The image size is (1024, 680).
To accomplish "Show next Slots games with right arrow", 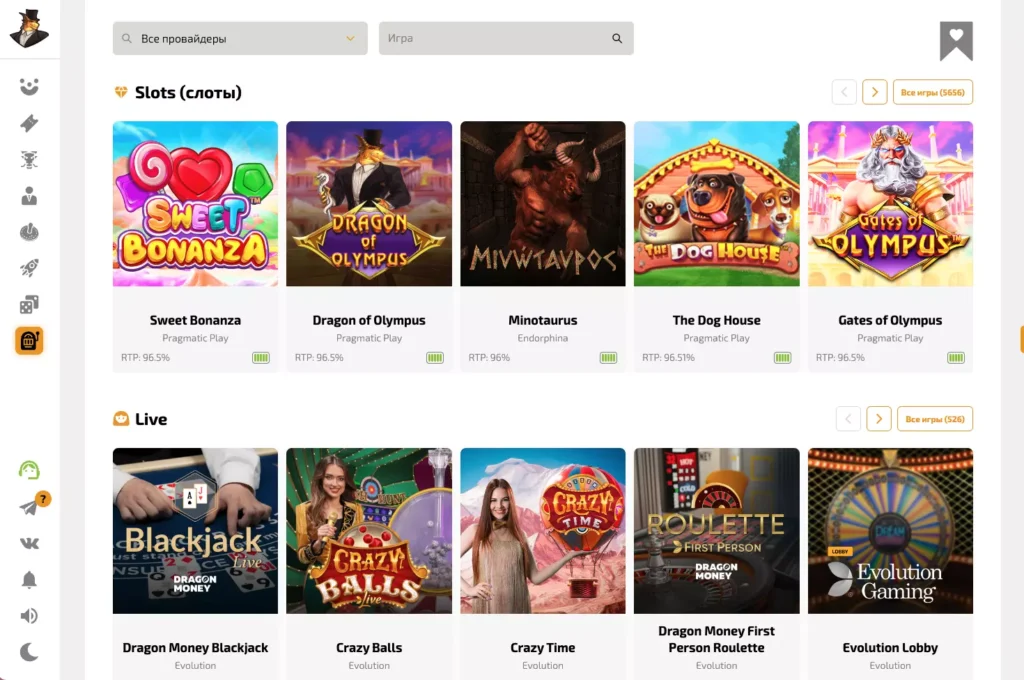I will coord(875,92).
